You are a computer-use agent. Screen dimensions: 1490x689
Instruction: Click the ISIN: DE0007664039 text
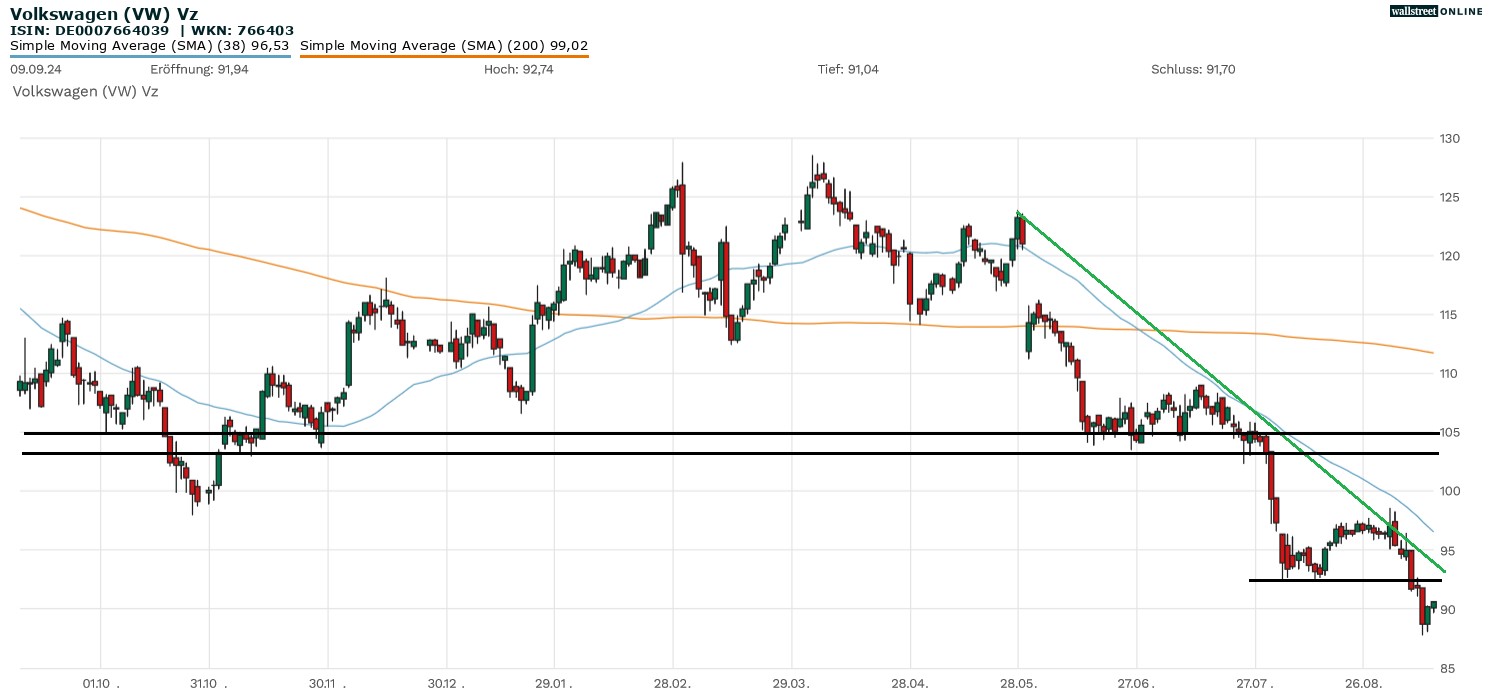point(89,31)
